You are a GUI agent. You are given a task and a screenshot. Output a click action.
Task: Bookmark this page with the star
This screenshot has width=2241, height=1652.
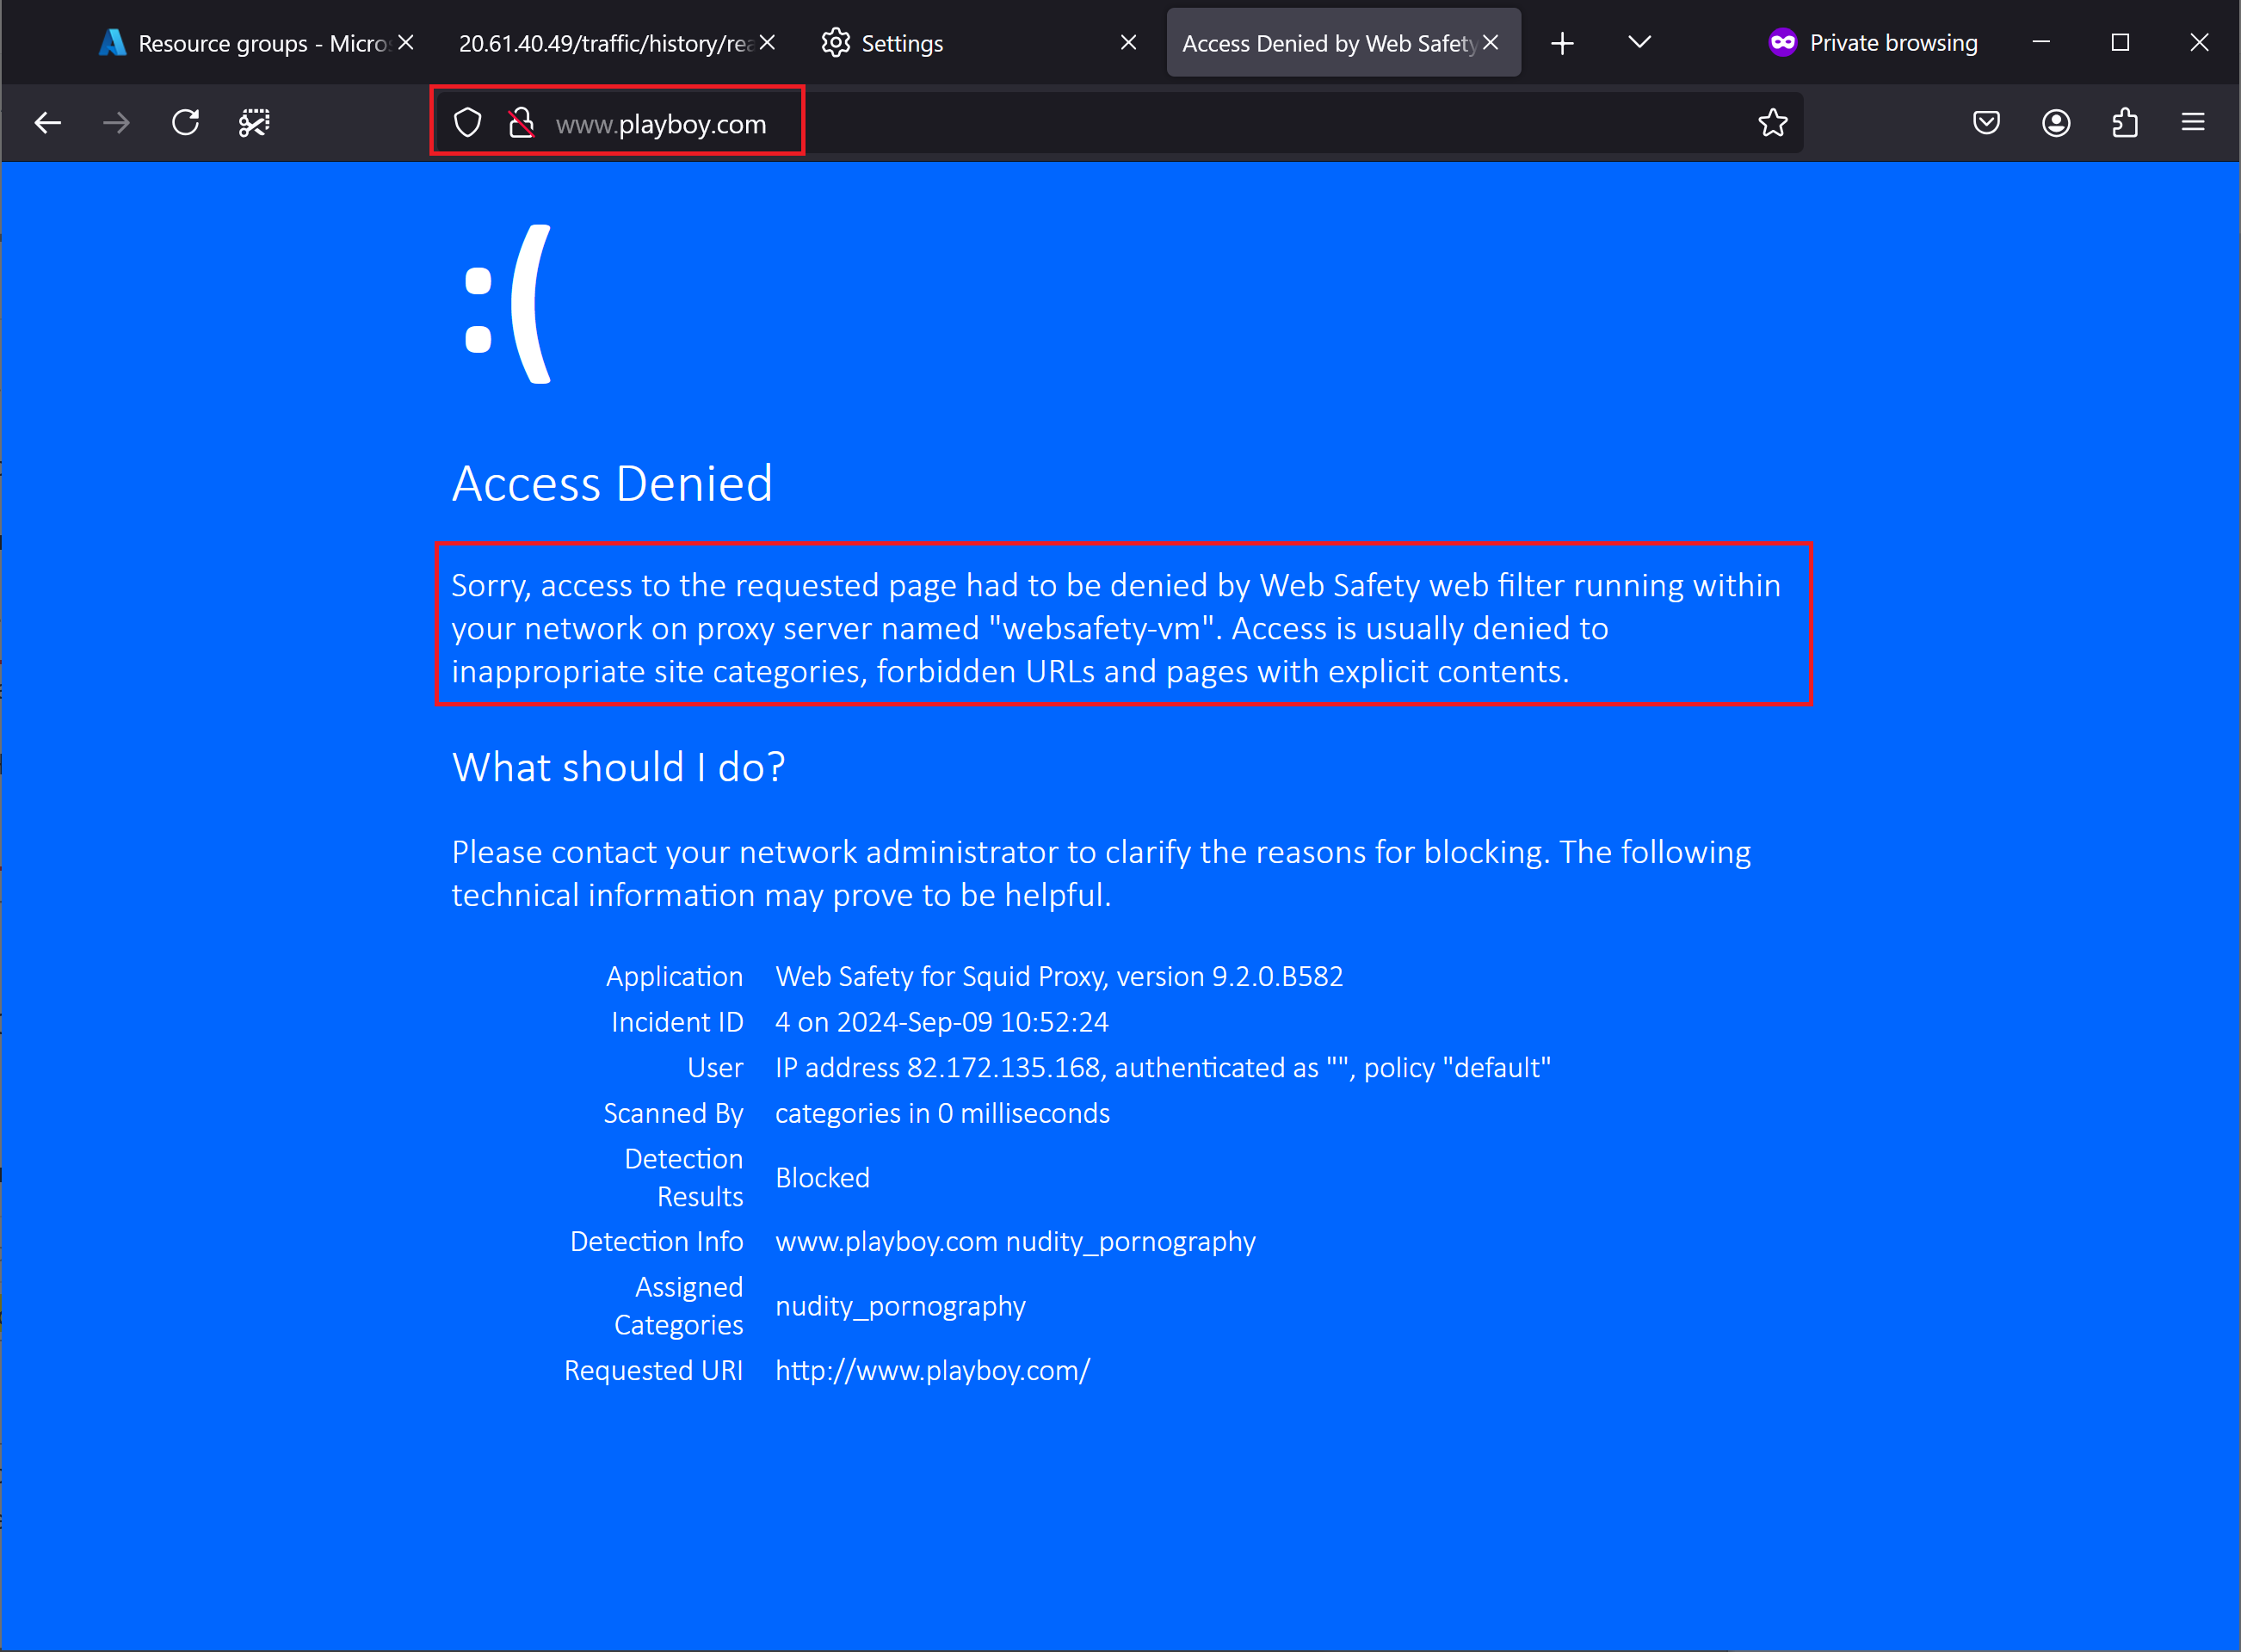1772,123
